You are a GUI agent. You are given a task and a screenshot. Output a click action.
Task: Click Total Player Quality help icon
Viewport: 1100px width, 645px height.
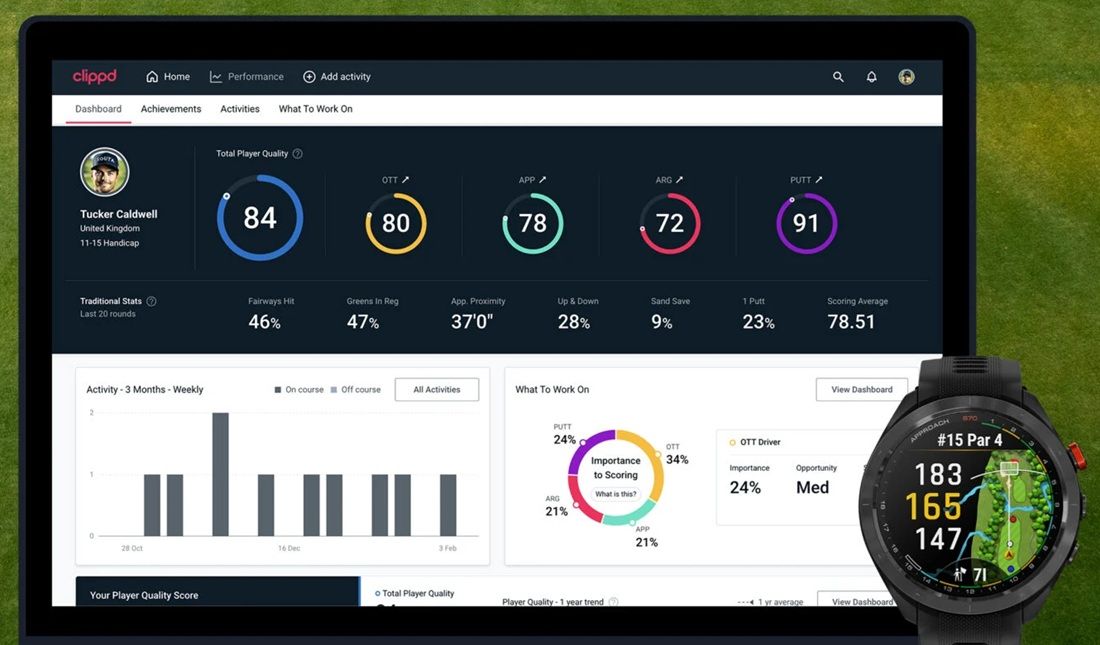pos(297,154)
